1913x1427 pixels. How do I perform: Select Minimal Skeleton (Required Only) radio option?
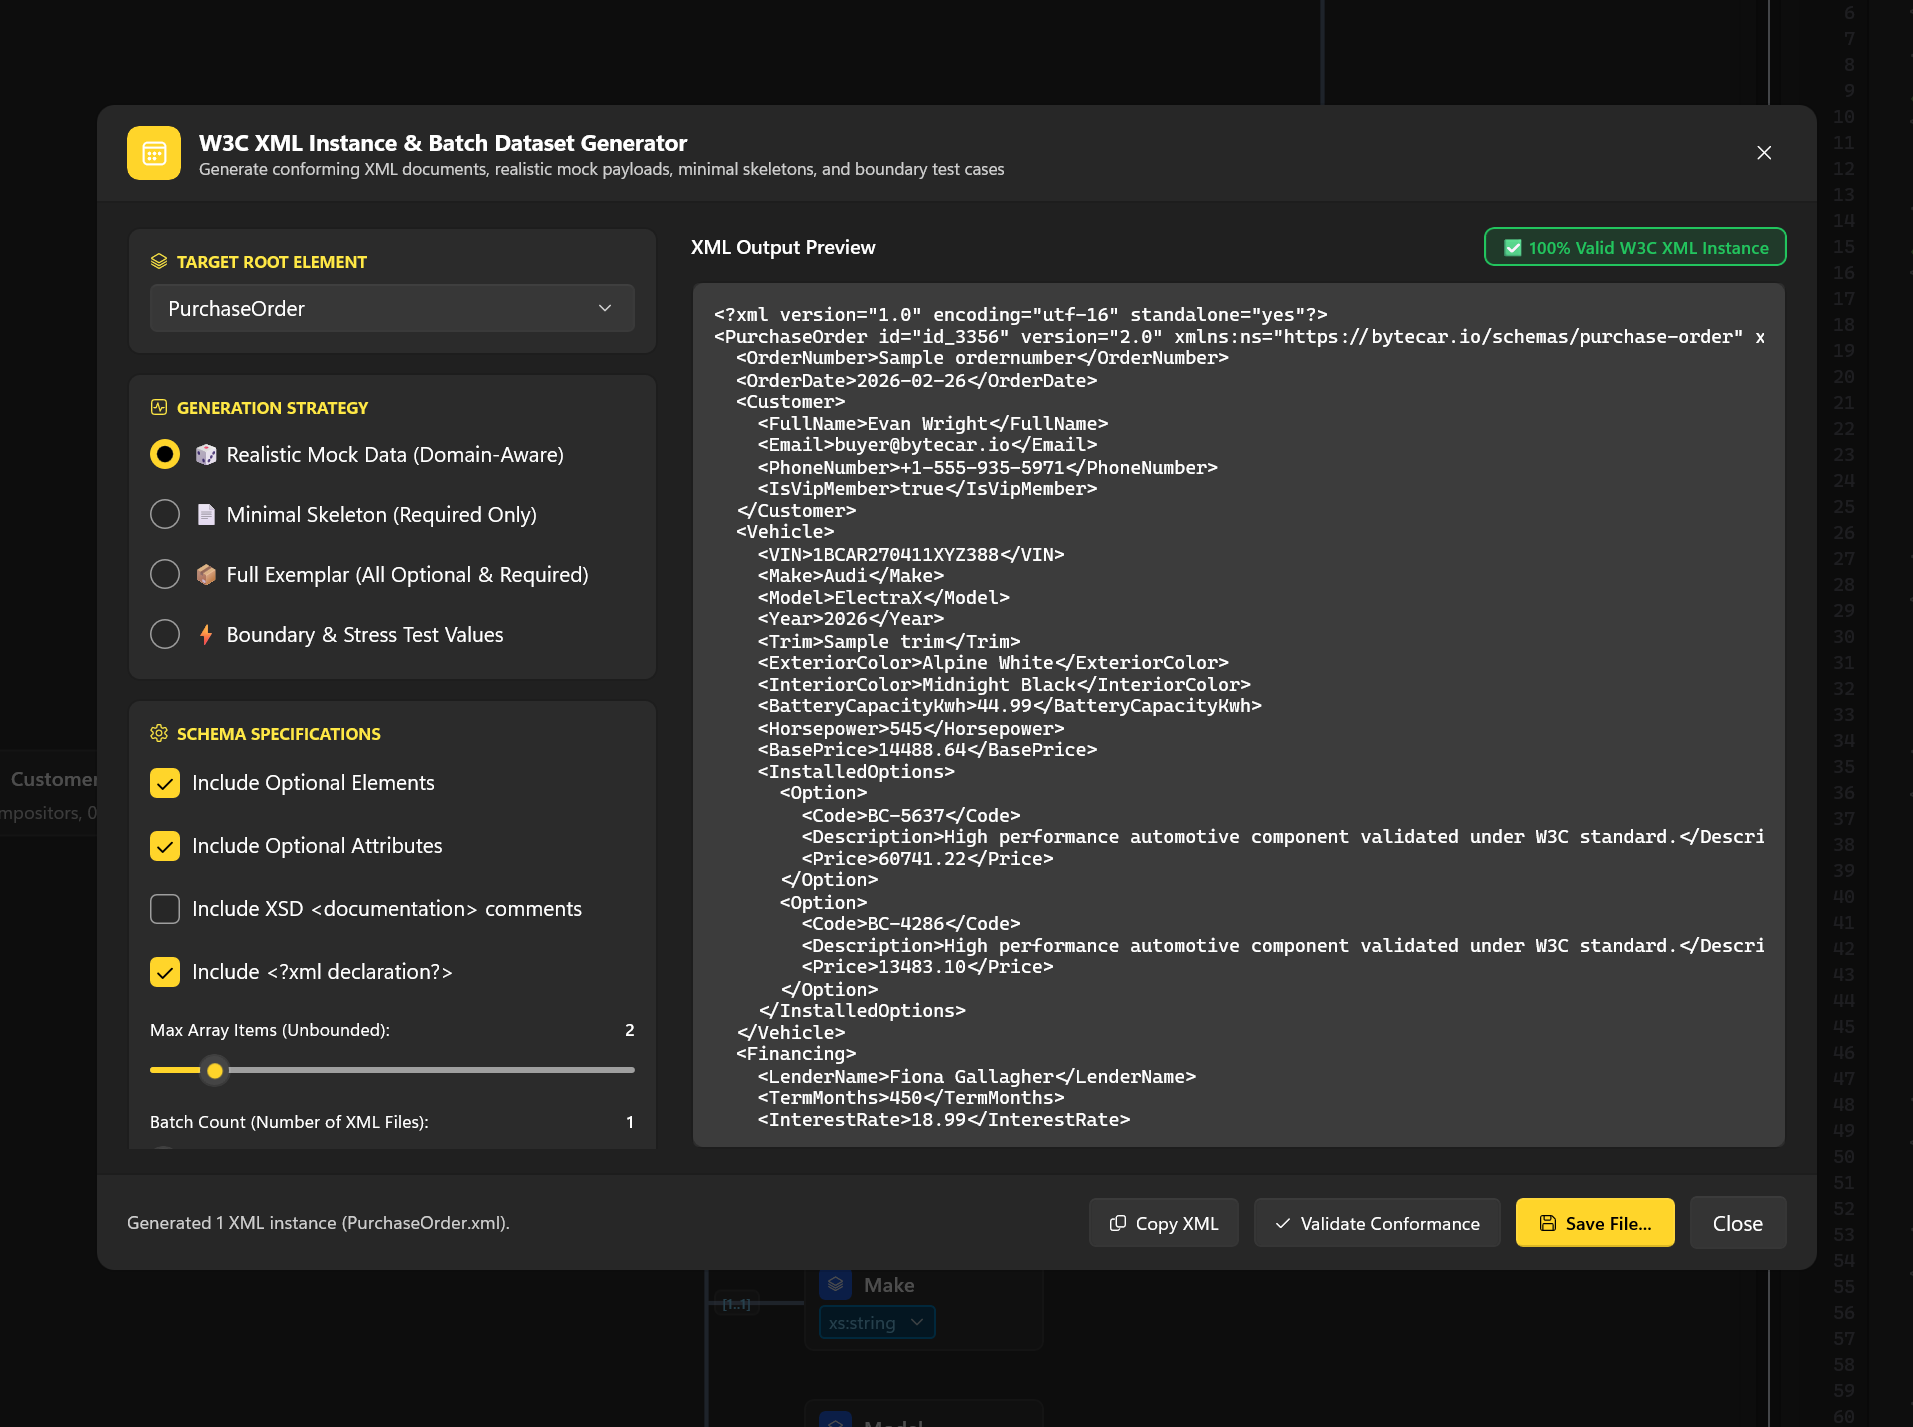tap(165, 515)
